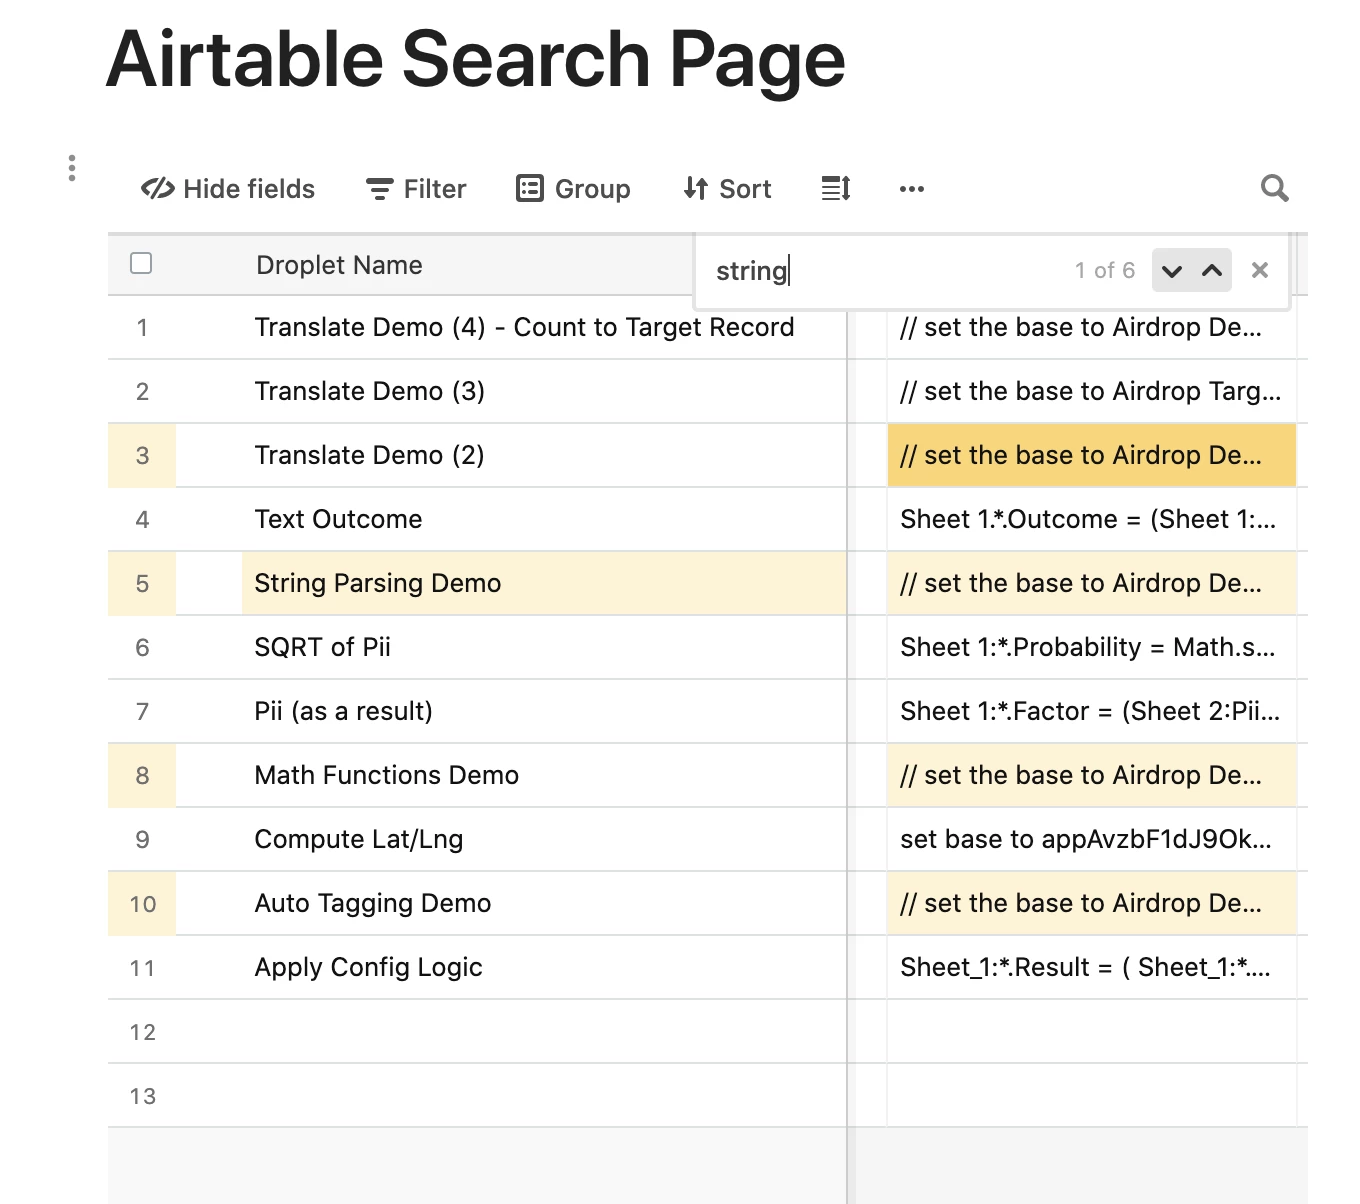Click '// set the base to Airdrop Targ...' cell
The image size is (1360, 1204).
click(1092, 391)
